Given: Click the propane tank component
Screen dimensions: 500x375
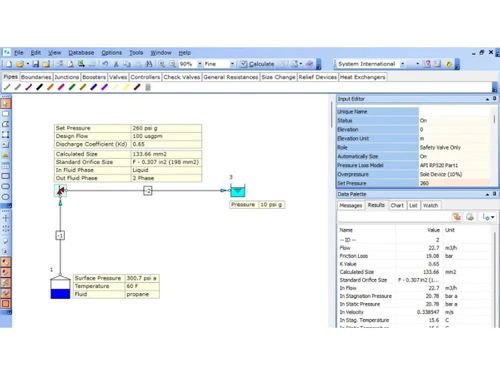Looking at the screenshot, I should point(60,286).
